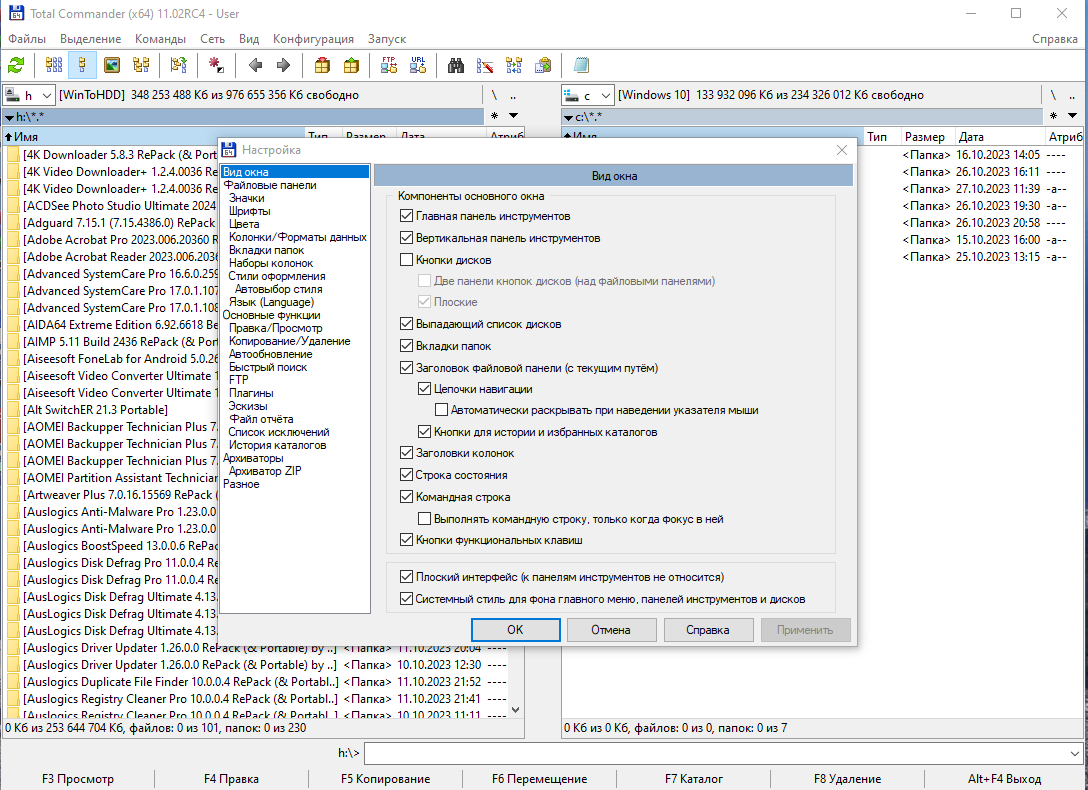The image size is (1088, 790).
Task: Toggle the Командная строка checkbox
Action: point(407,497)
